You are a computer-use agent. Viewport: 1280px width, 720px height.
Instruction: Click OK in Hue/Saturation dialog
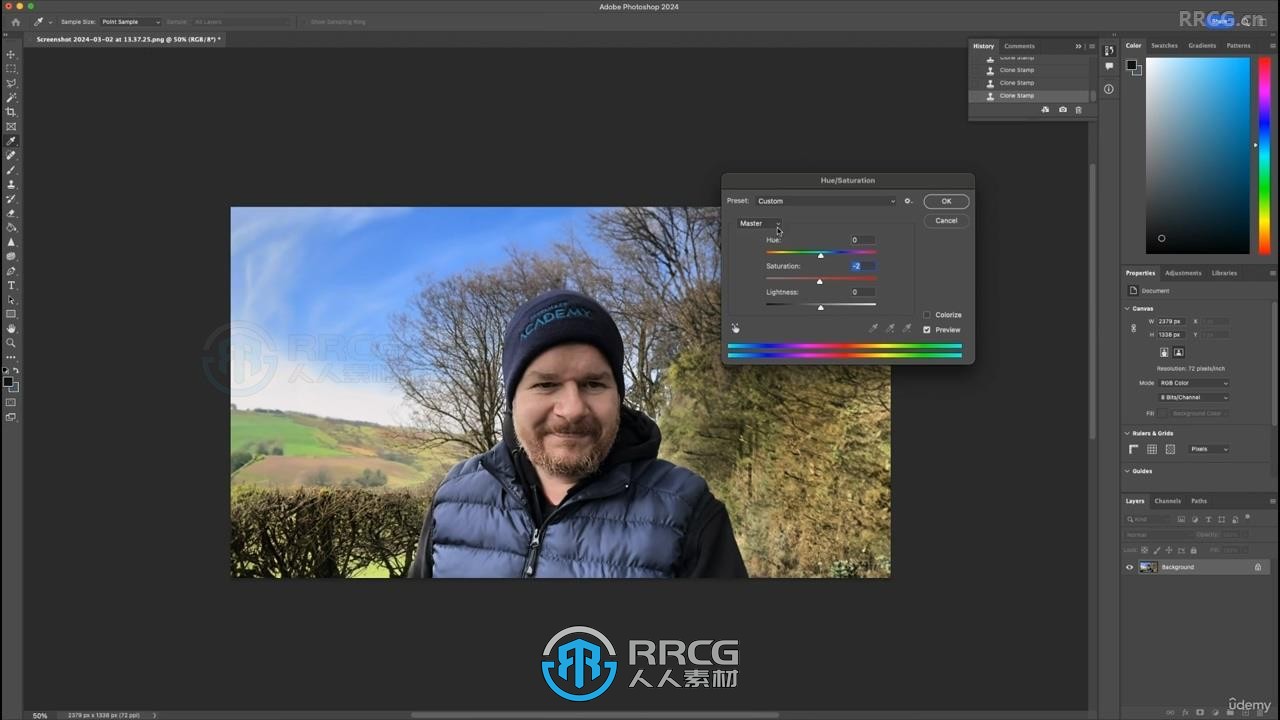click(x=946, y=201)
